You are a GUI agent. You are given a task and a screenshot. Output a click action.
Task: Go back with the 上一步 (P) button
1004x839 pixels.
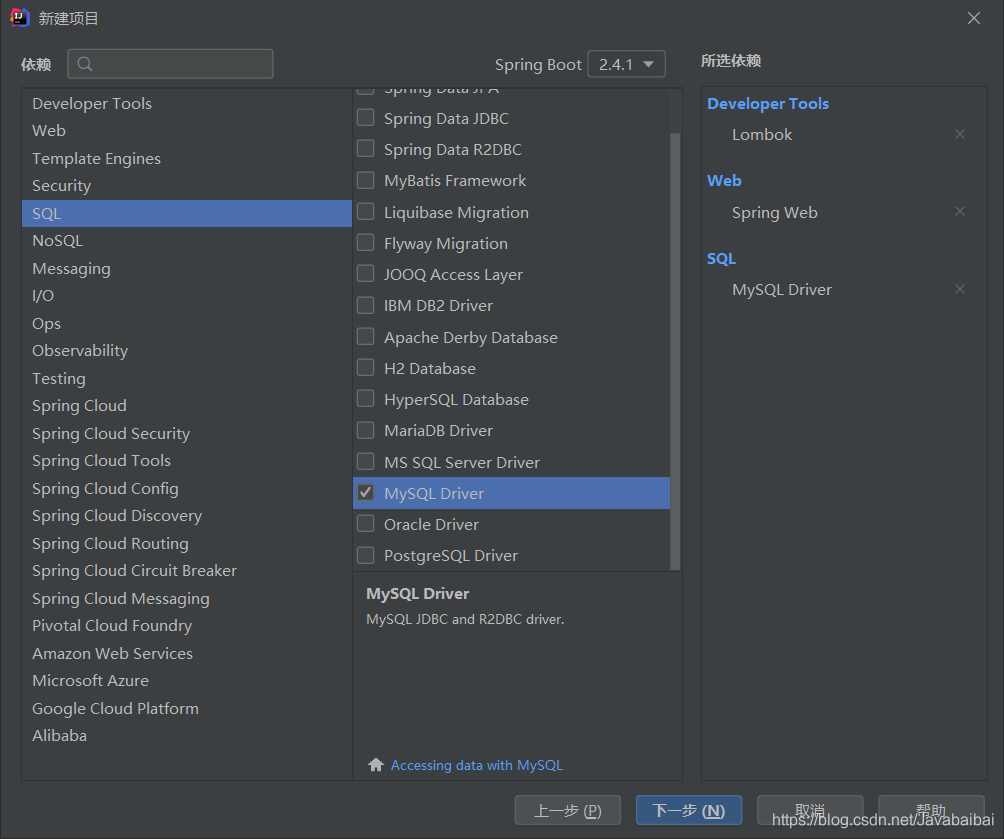click(567, 811)
